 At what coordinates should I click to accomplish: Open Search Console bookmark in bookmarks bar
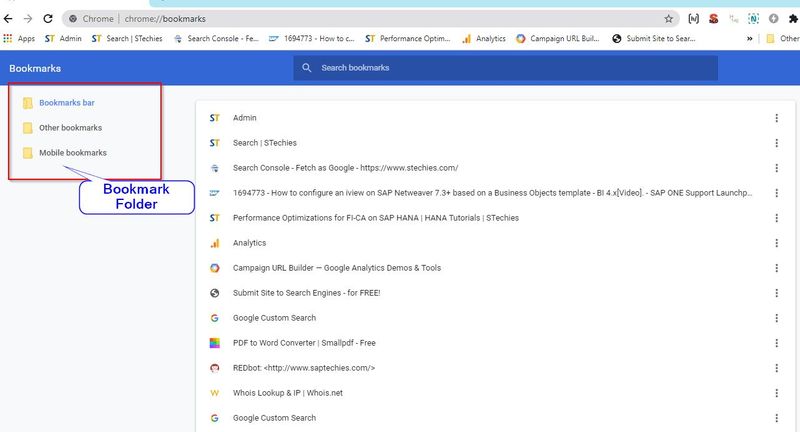216,38
